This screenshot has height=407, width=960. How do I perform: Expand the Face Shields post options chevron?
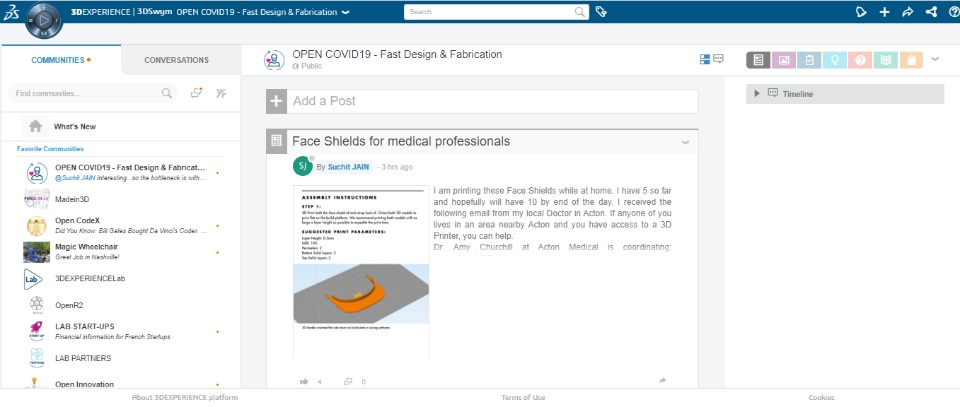686,142
